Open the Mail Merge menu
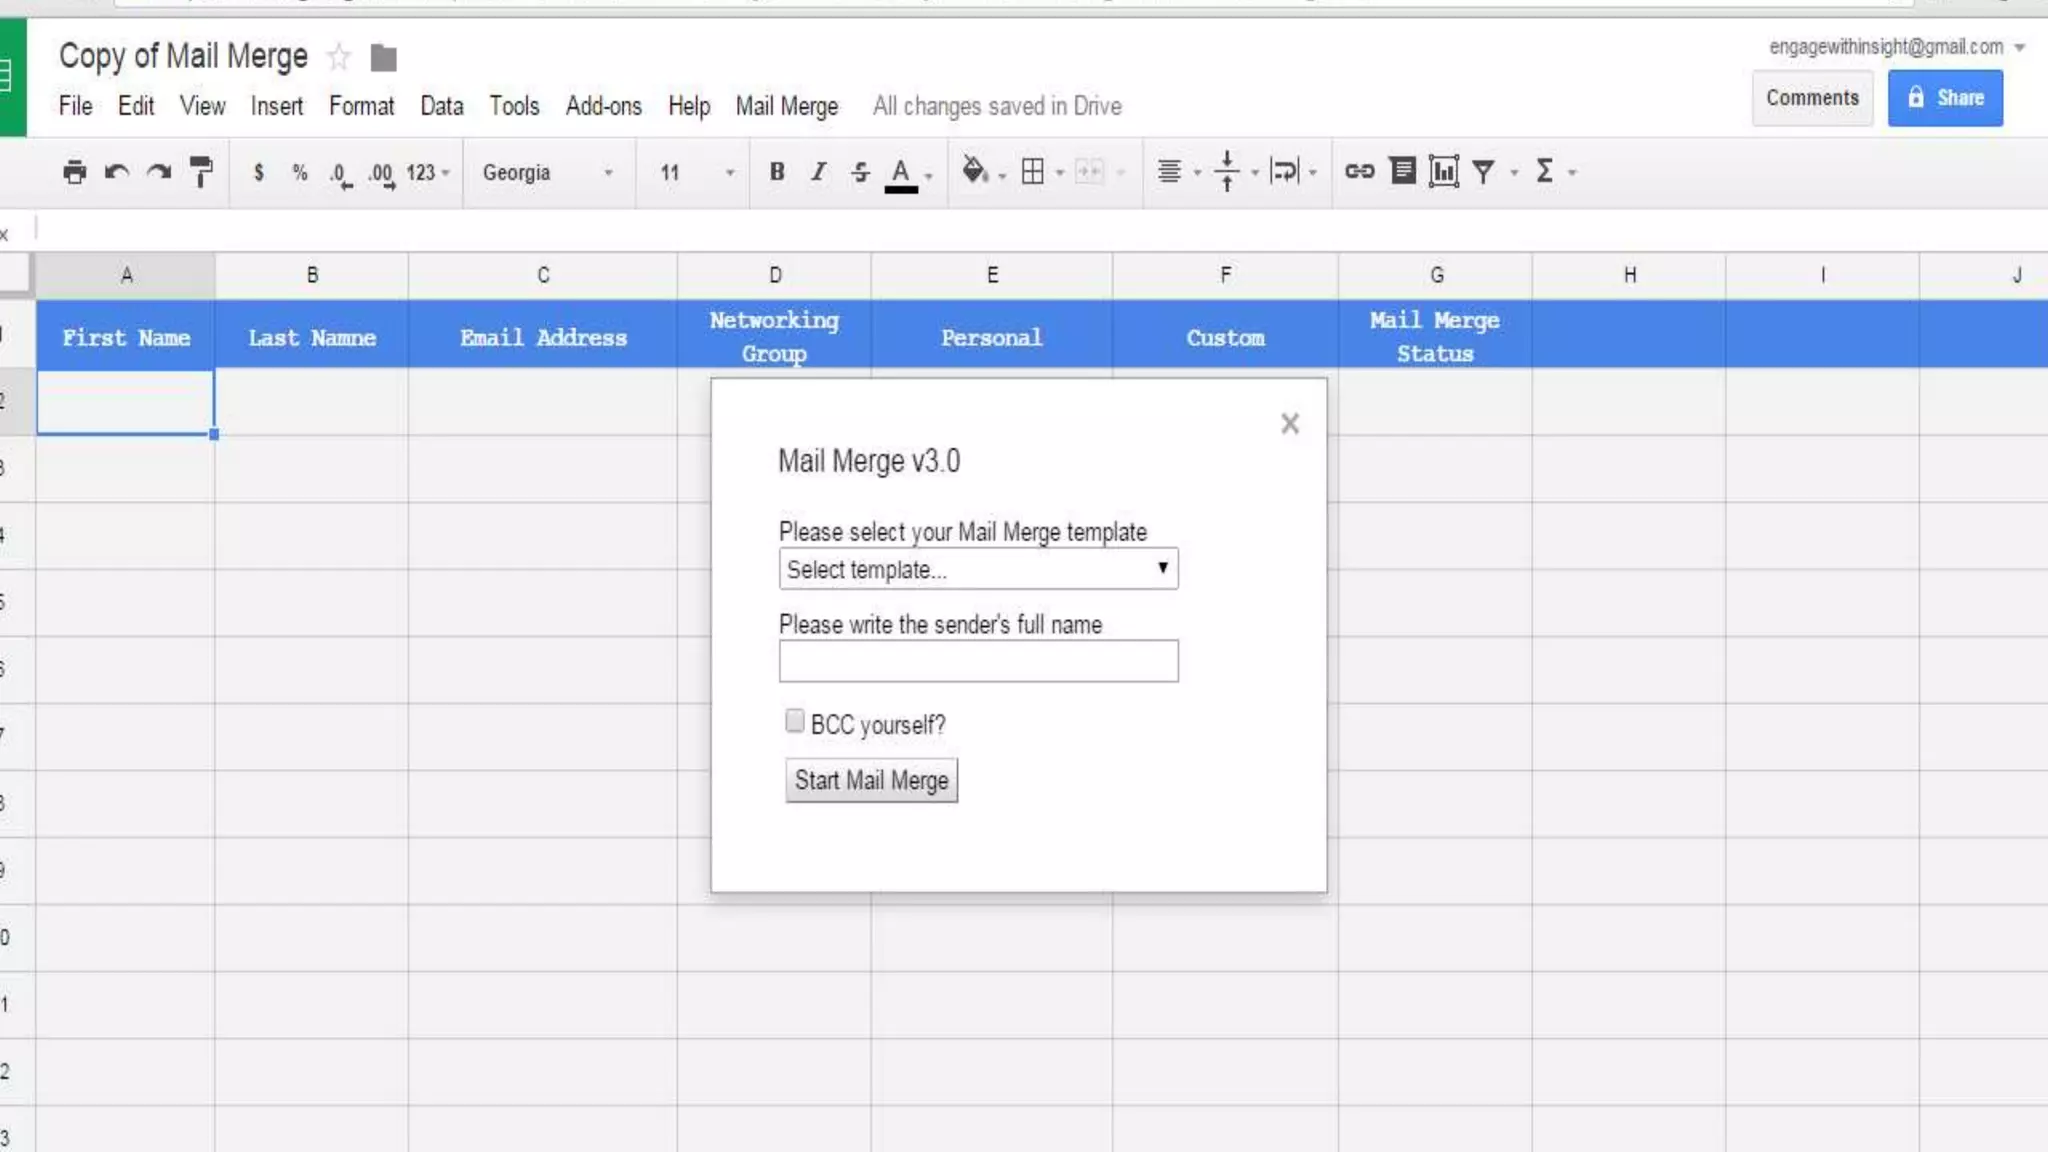Viewport: 2048px width, 1152px height. [786, 106]
